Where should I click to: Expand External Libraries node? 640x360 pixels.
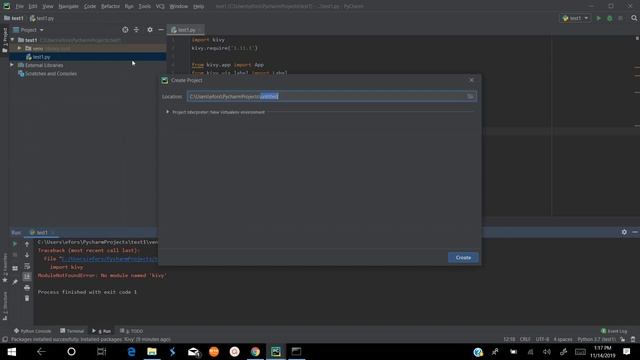point(12,65)
